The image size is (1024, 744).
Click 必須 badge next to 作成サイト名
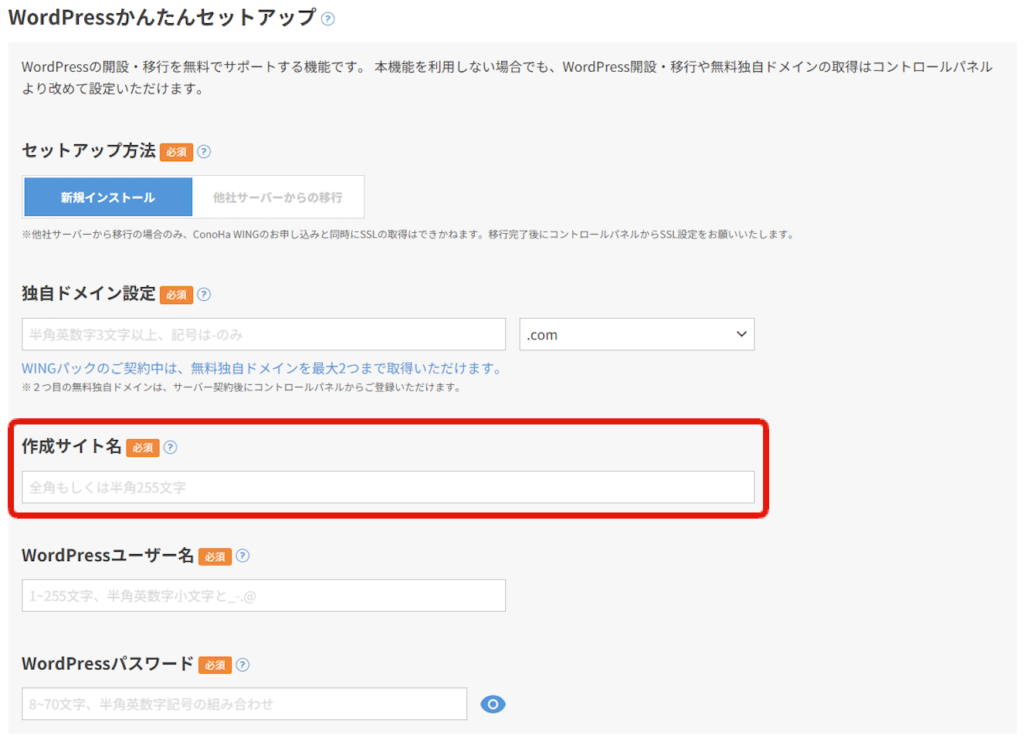point(143,448)
